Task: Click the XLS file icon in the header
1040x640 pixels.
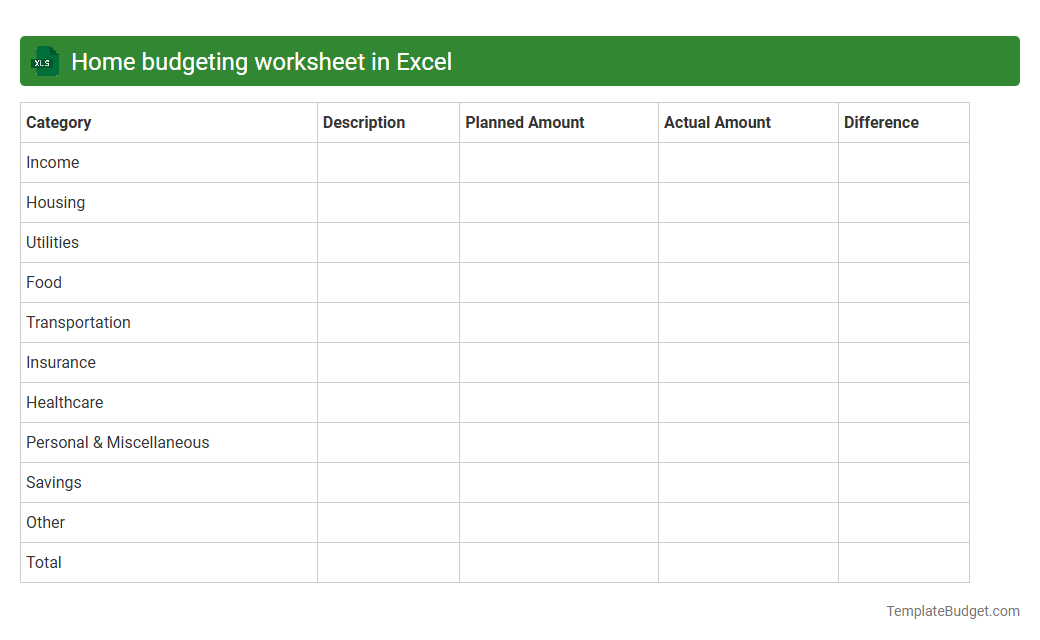Action: click(44, 61)
